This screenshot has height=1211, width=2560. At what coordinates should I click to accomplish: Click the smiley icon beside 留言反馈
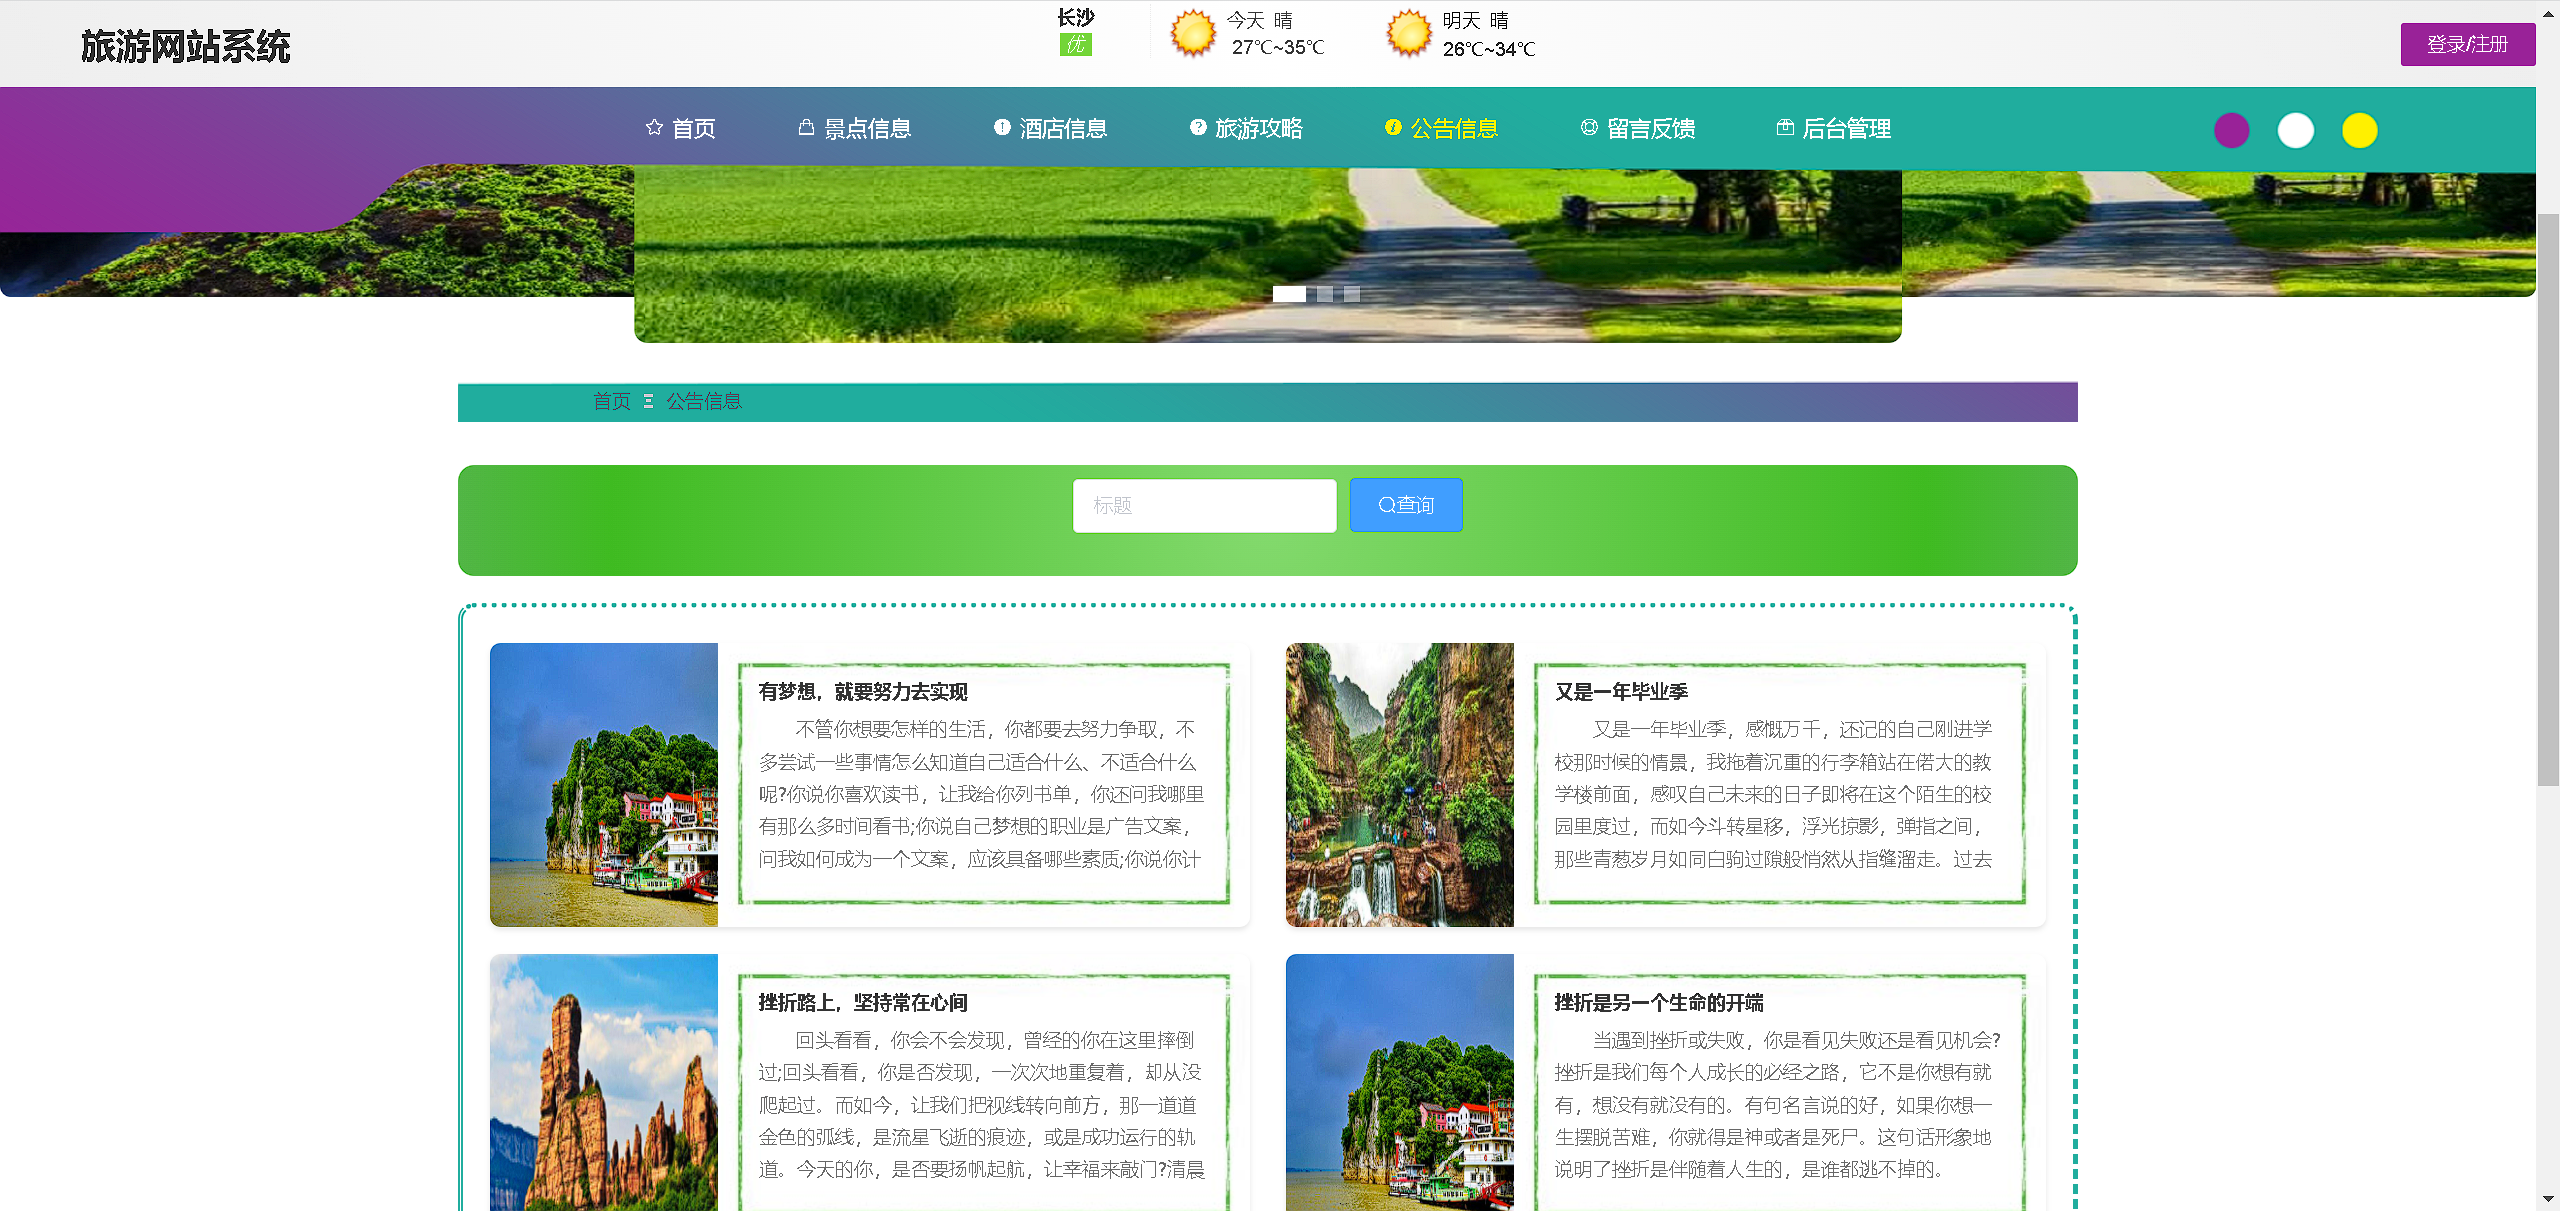click(x=1589, y=127)
